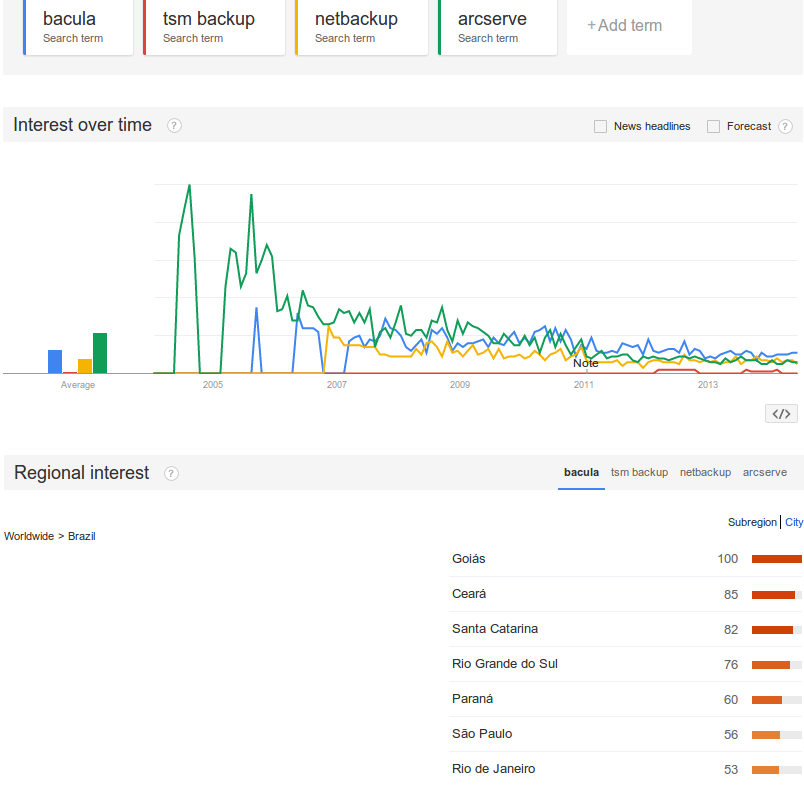Click the Note marker on the chart
This screenshot has height=785, width=804.
[x=586, y=363]
